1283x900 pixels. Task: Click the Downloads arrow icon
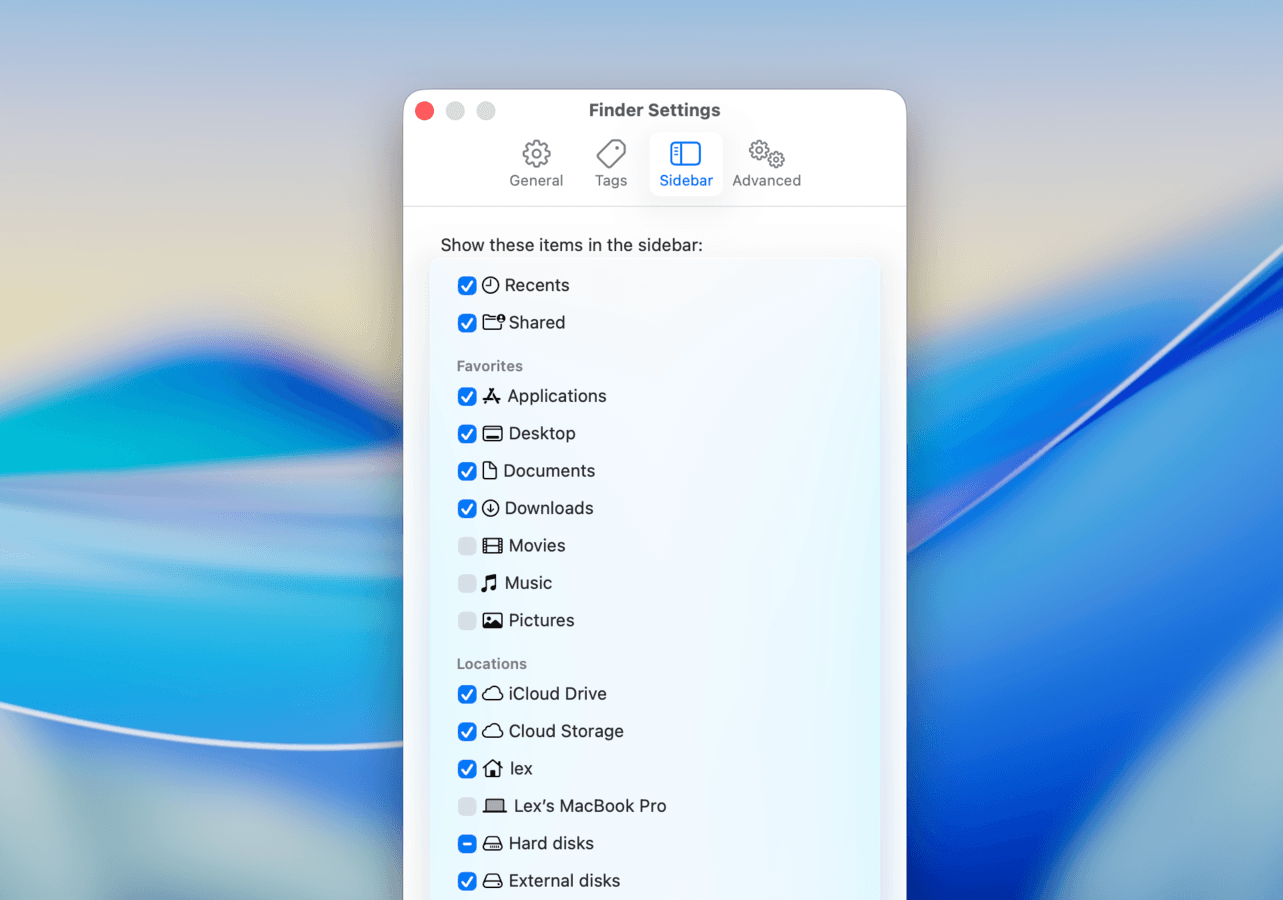(x=491, y=508)
